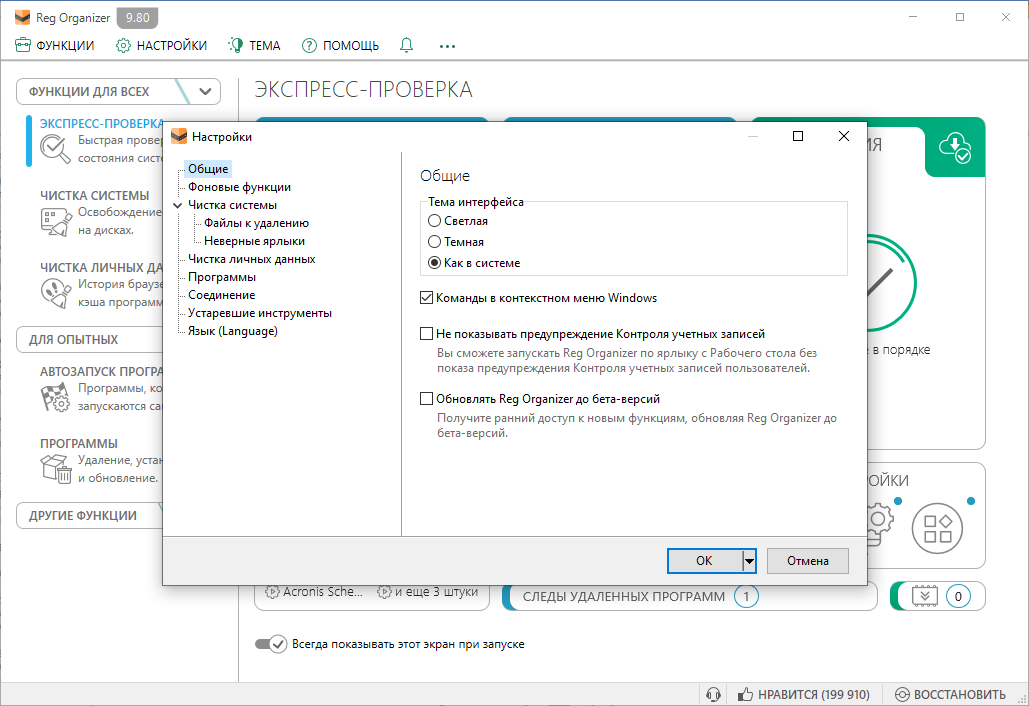Click the three-dots menu in the toolbar
Screen dimensions: 1029x706
(446, 45)
